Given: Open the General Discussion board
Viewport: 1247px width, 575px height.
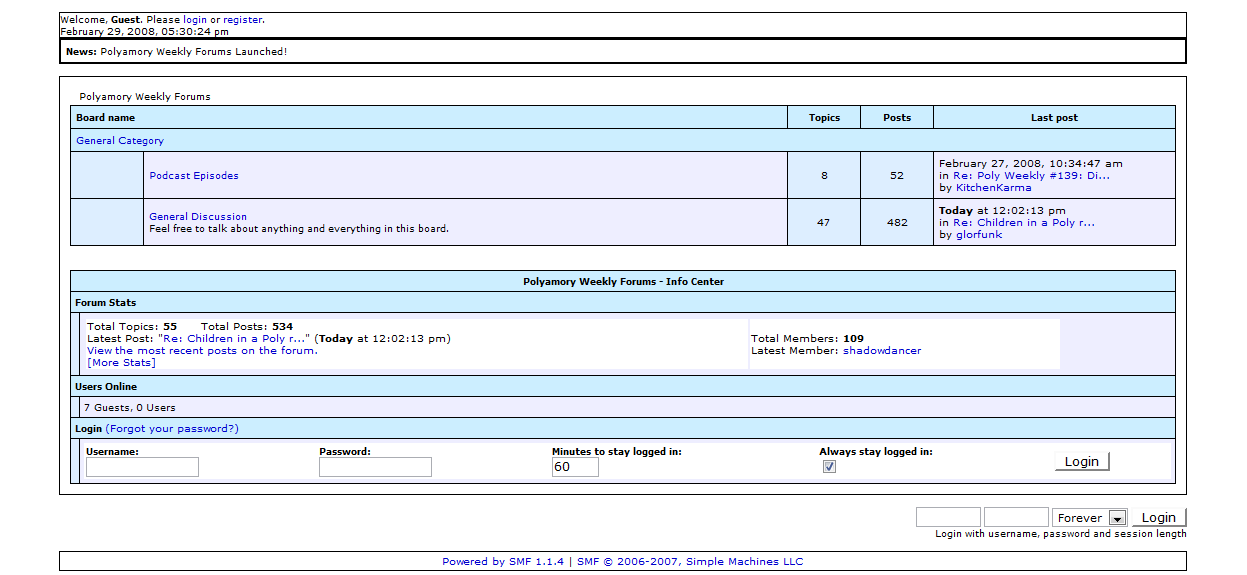Looking at the screenshot, I should 198,217.
